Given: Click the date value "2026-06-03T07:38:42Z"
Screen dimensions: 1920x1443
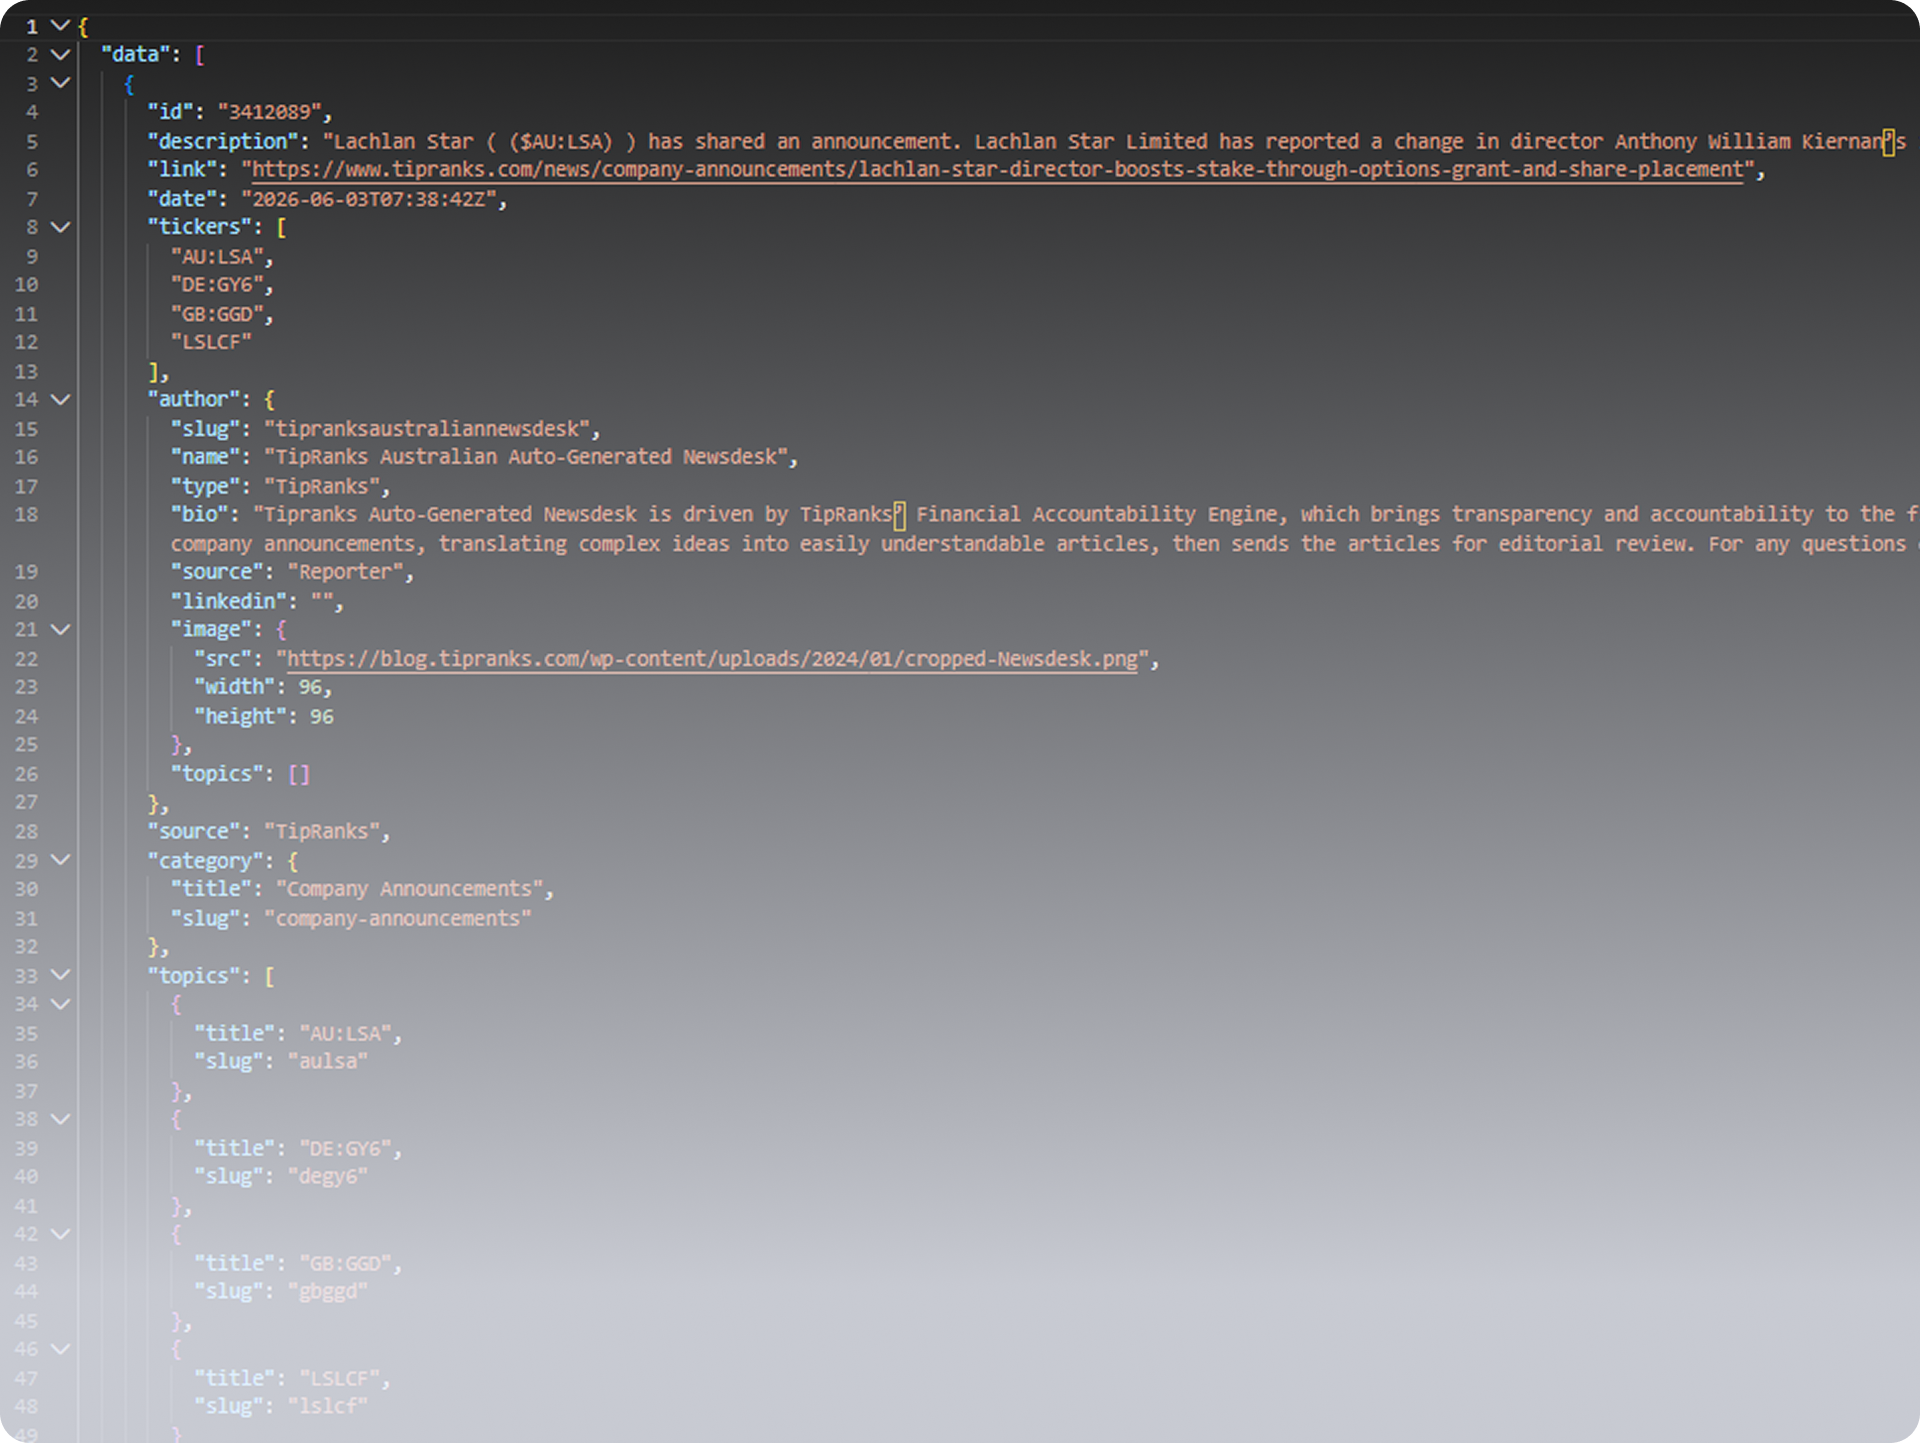Looking at the screenshot, I should 368,199.
